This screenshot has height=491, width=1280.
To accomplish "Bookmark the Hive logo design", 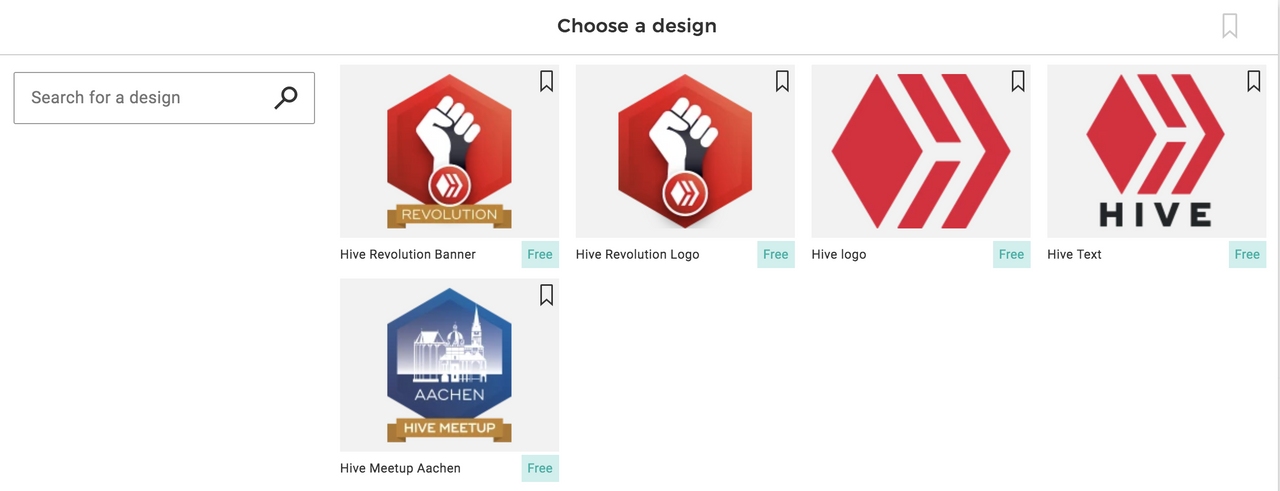I will 1018,81.
